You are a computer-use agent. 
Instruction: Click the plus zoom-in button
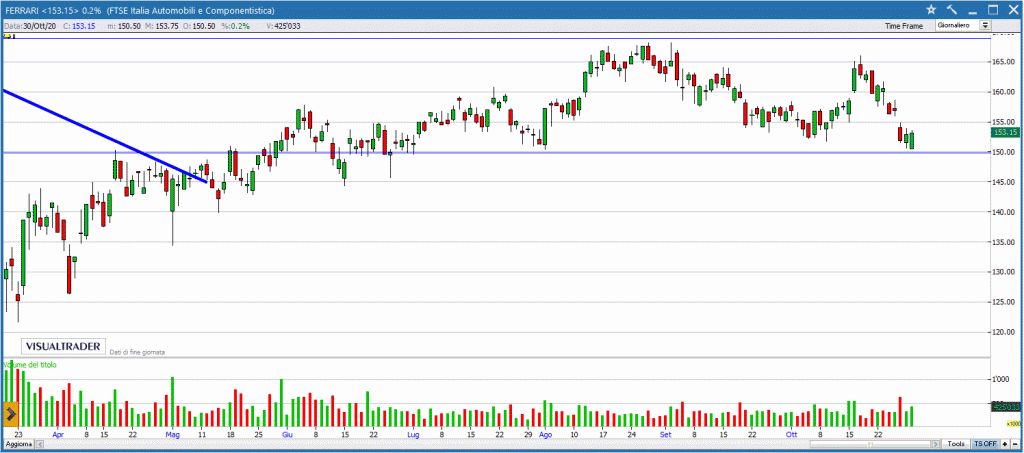click(1004, 444)
